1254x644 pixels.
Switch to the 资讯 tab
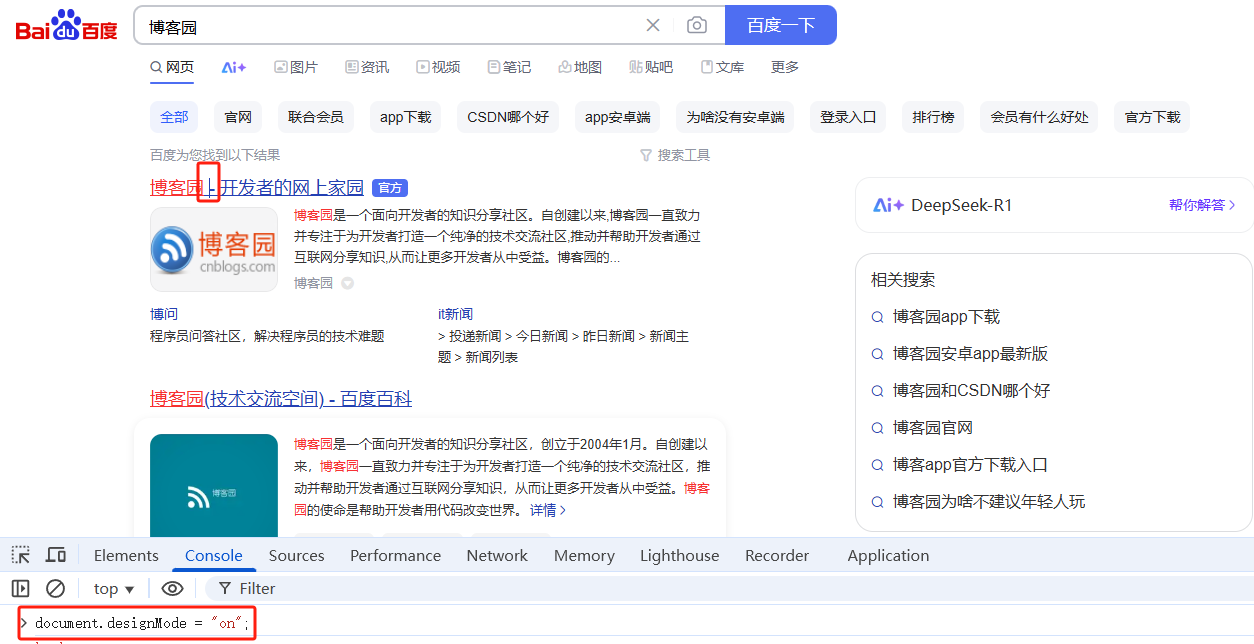367,67
